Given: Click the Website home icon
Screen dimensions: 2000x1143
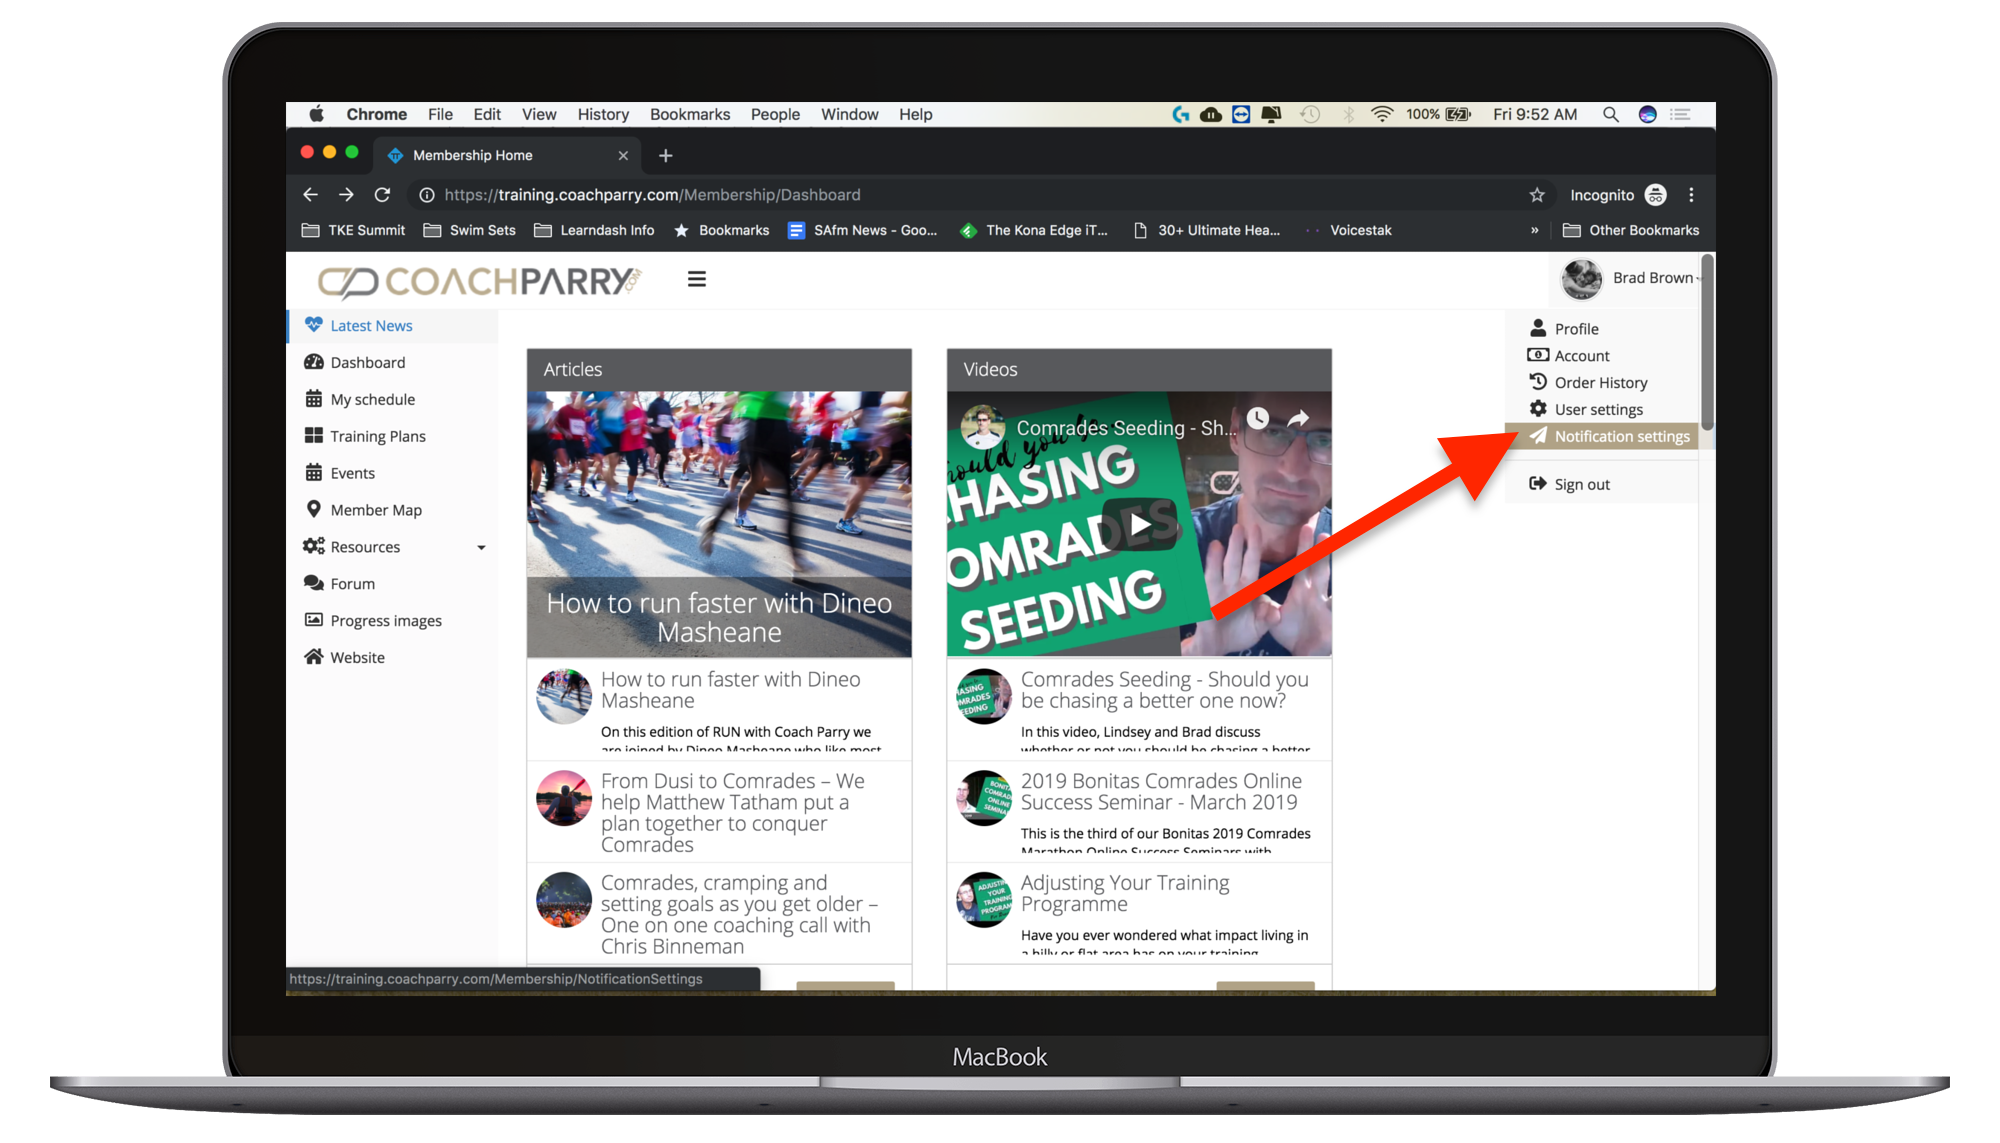Looking at the screenshot, I should coord(314,657).
